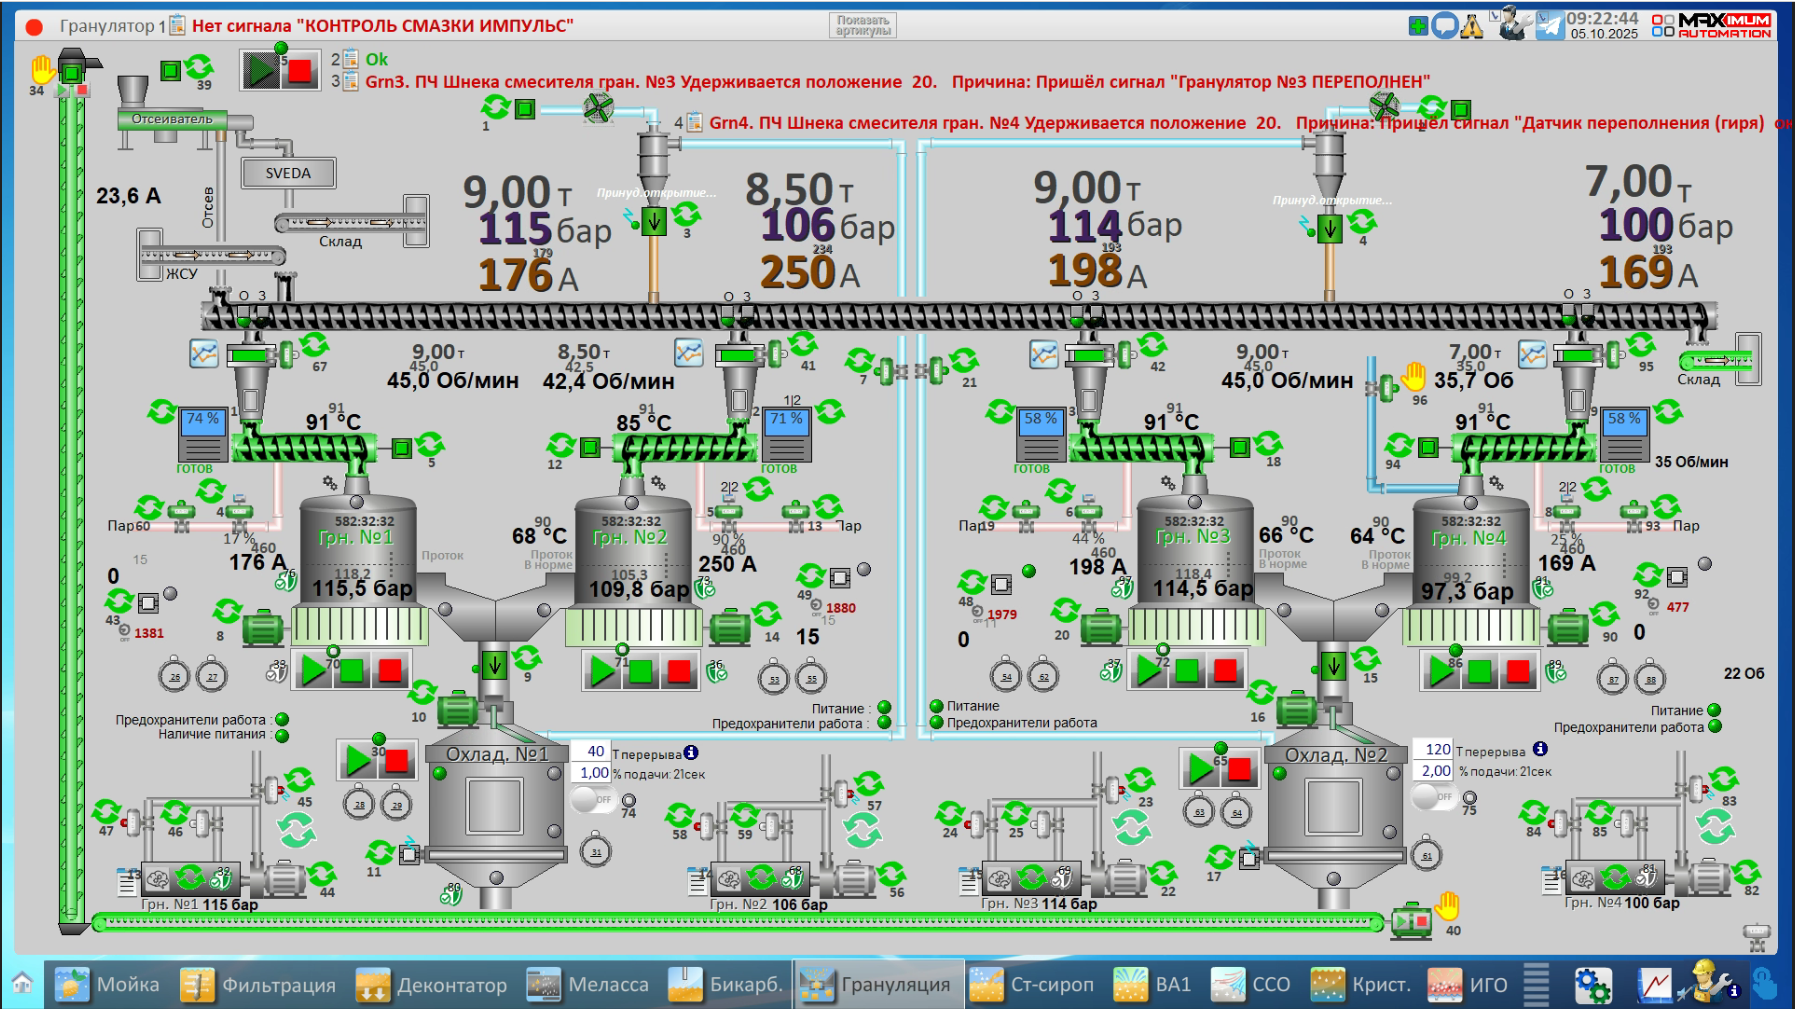The image size is (1795, 1009).
Task: Open the Telegram notification icon
Action: (1549, 25)
